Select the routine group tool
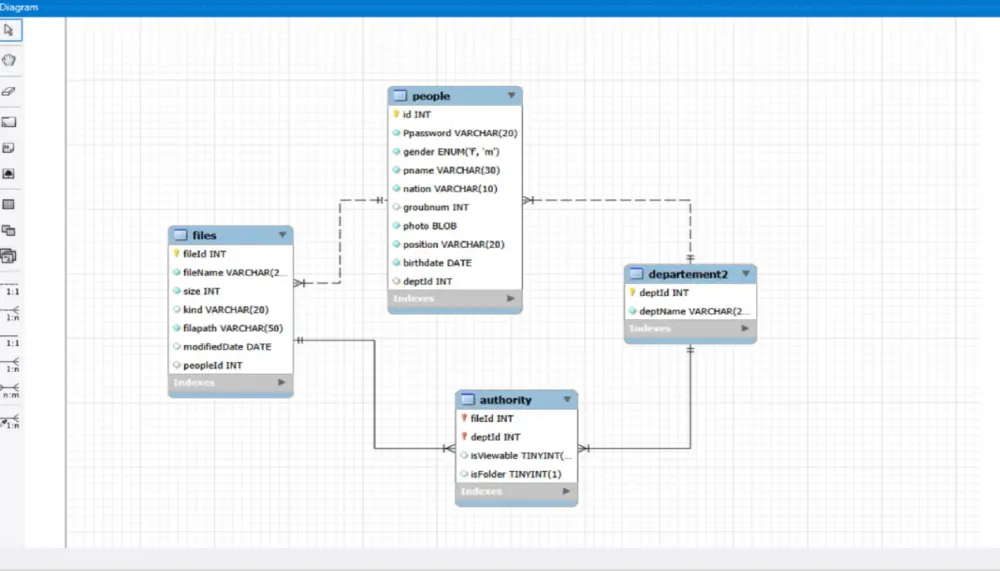 [x=9, y=256]
